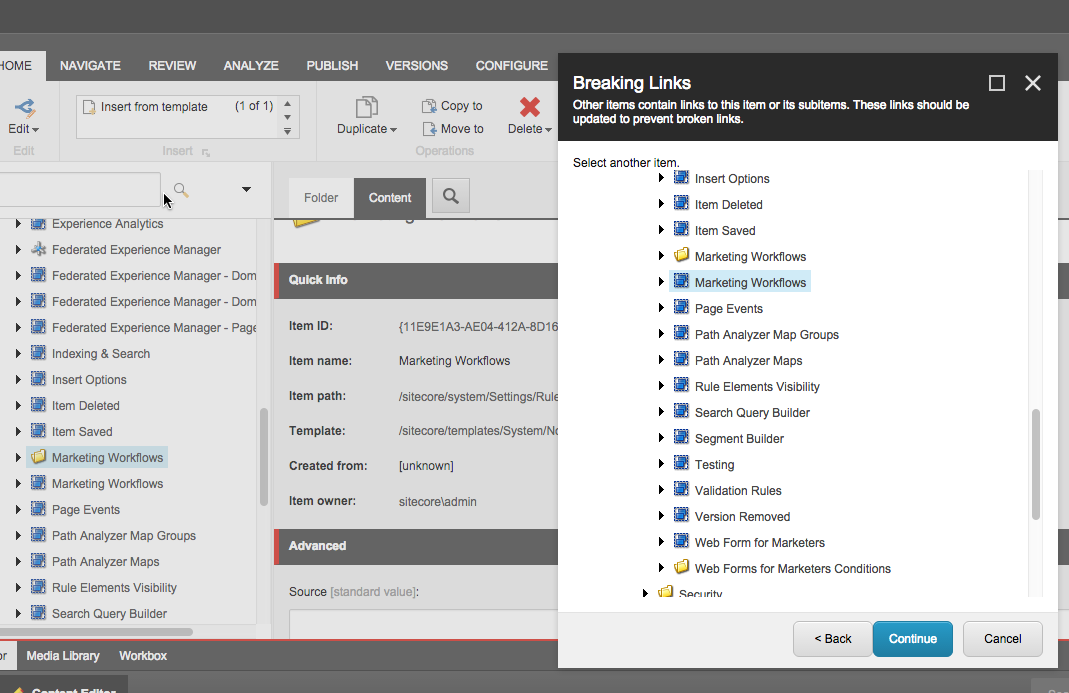Open the ANALYZE ribbon tab
The width and height of the screenshot is (1069, 693).
coord(251,65)
